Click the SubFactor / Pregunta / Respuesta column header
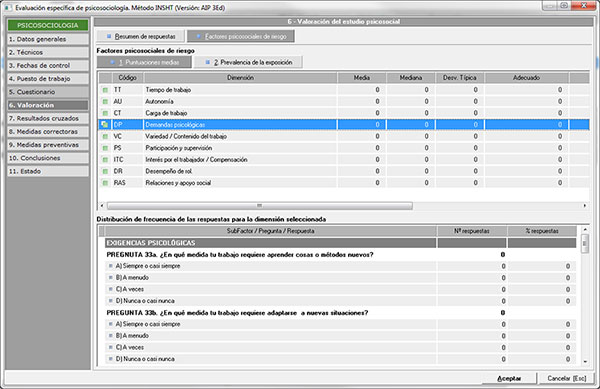This screenshot has height=389, width=600. (271, 231)
